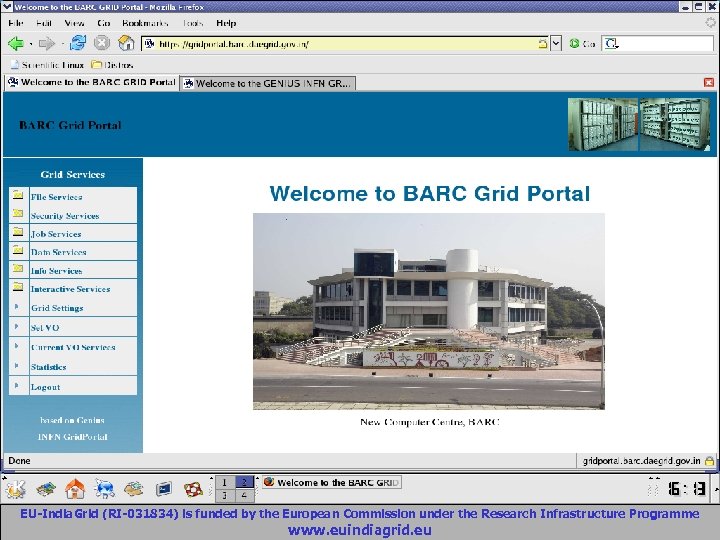Click the right server rack header image

coord(675,124)
